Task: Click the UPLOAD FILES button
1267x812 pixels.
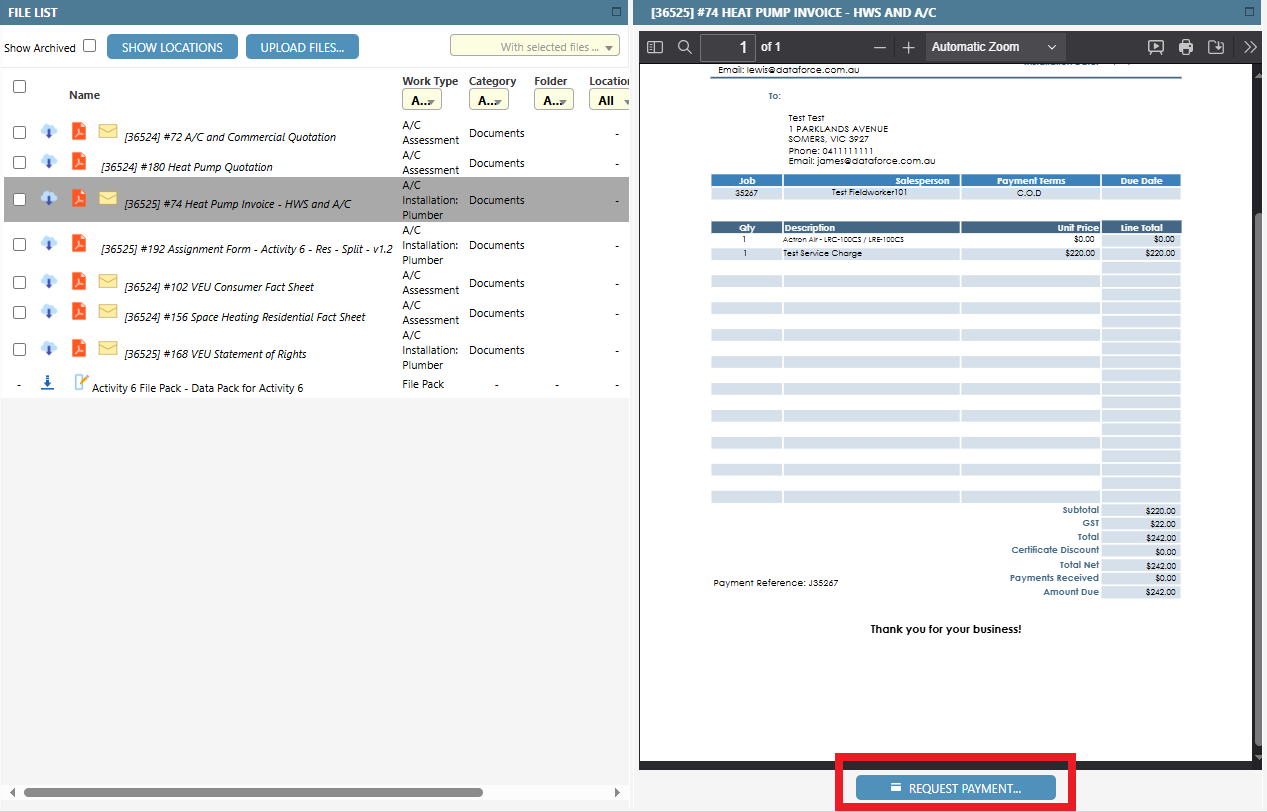Action: (x=302, y=46)
